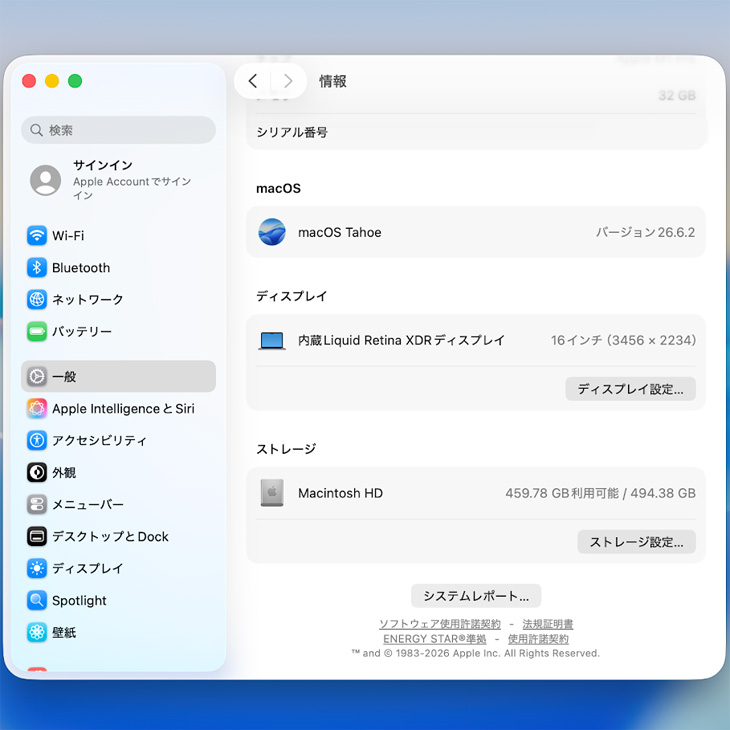Select アクセシビリティ label in sidebar
Screen dimensions: 730x730
point(99,440)
